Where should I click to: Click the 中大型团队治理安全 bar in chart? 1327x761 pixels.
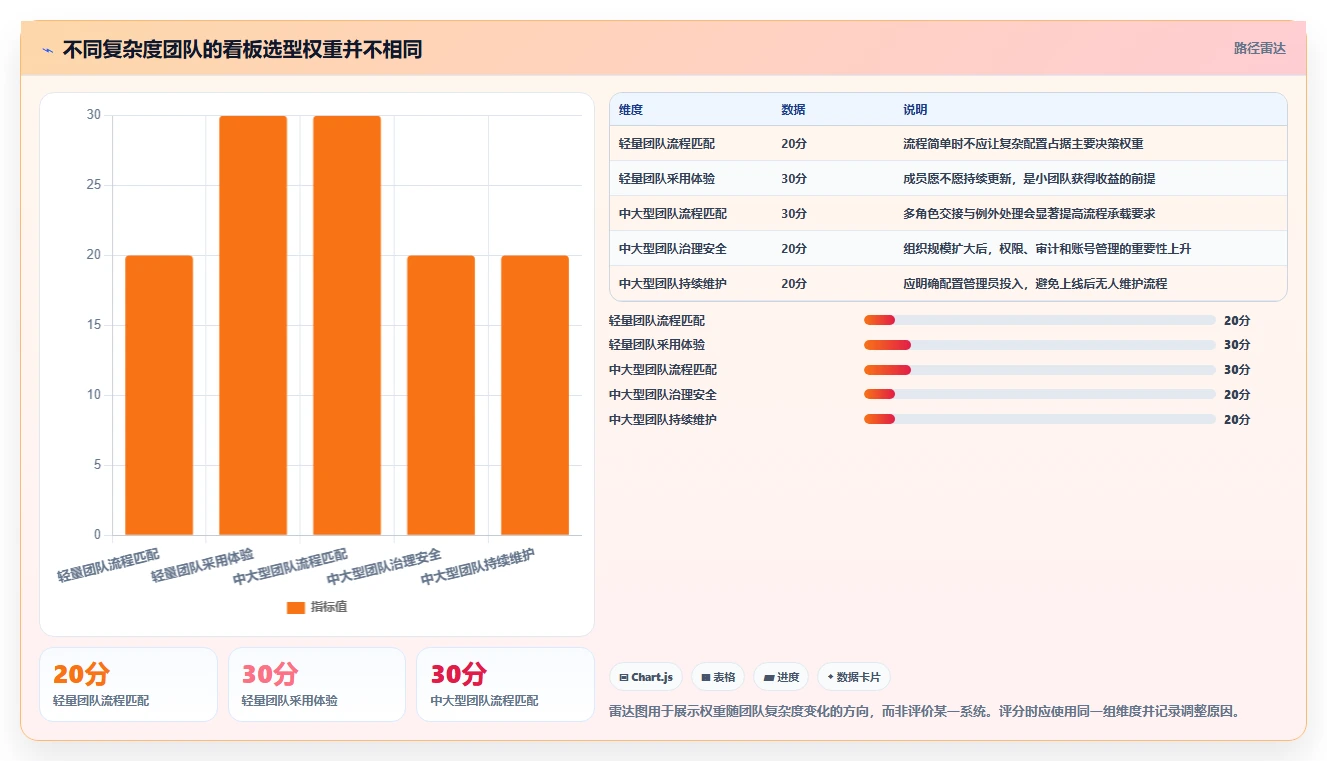[441, 395]
